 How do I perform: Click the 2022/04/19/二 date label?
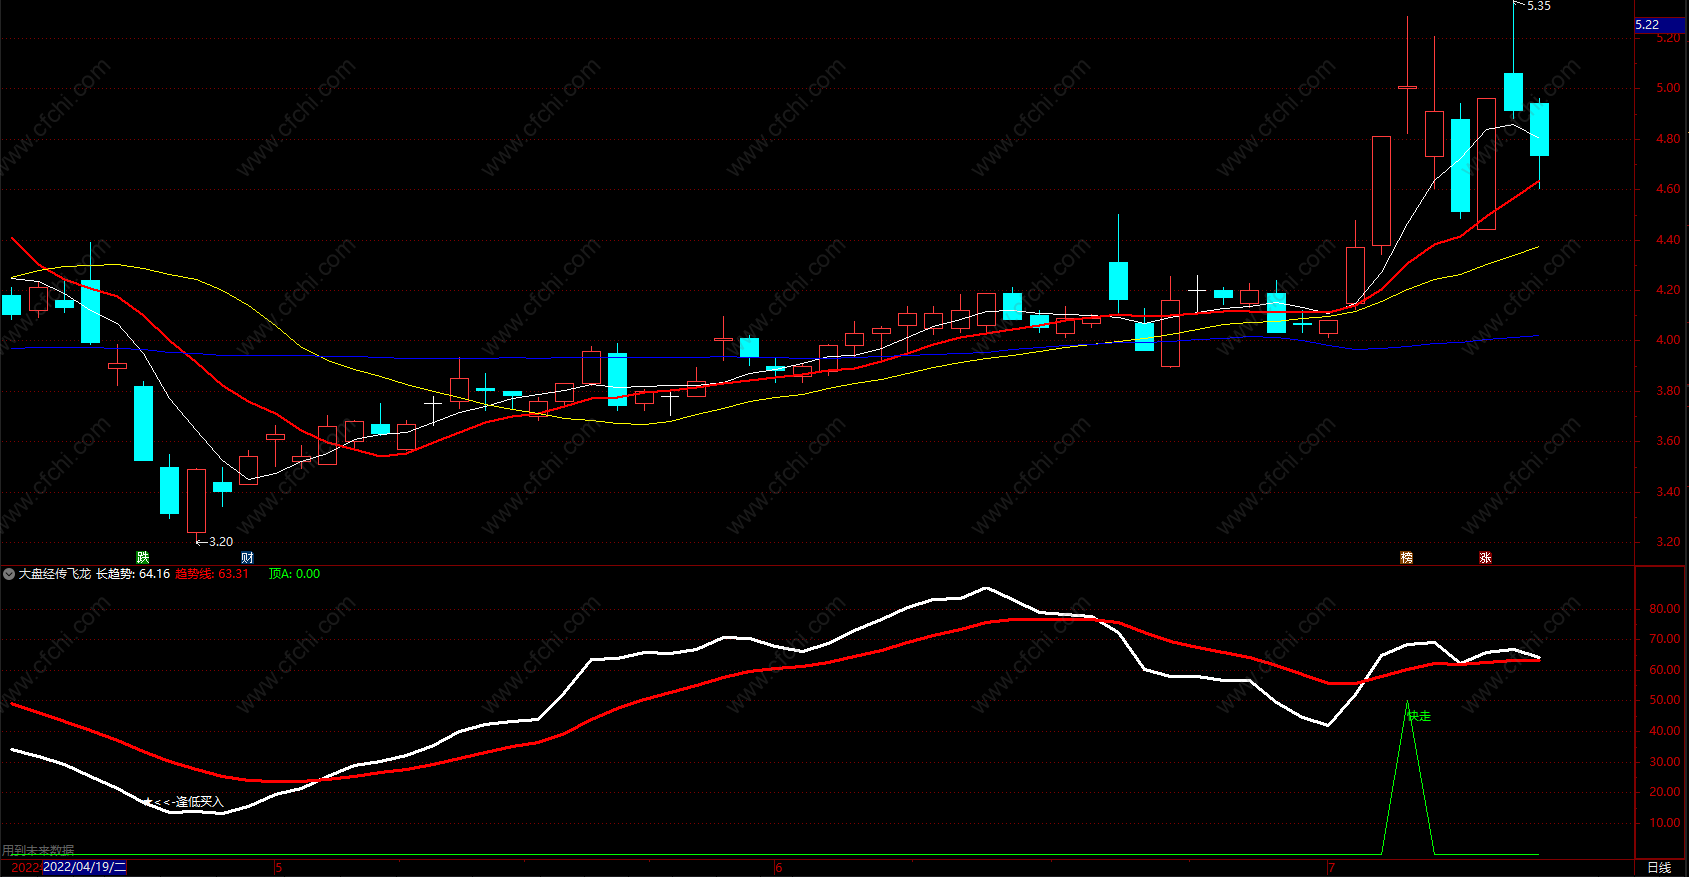[85, 867]
